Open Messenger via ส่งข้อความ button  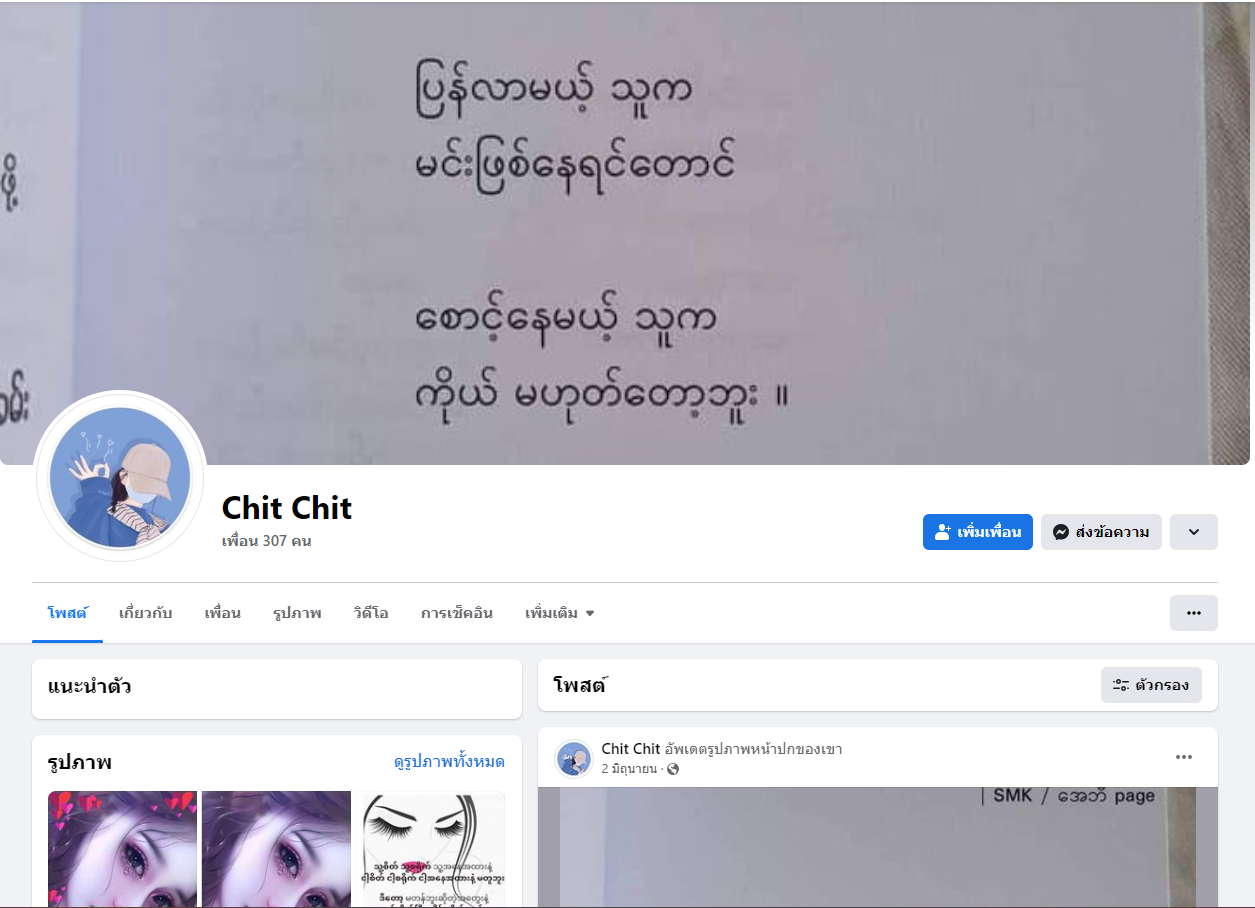click(x=1101, y=532)
